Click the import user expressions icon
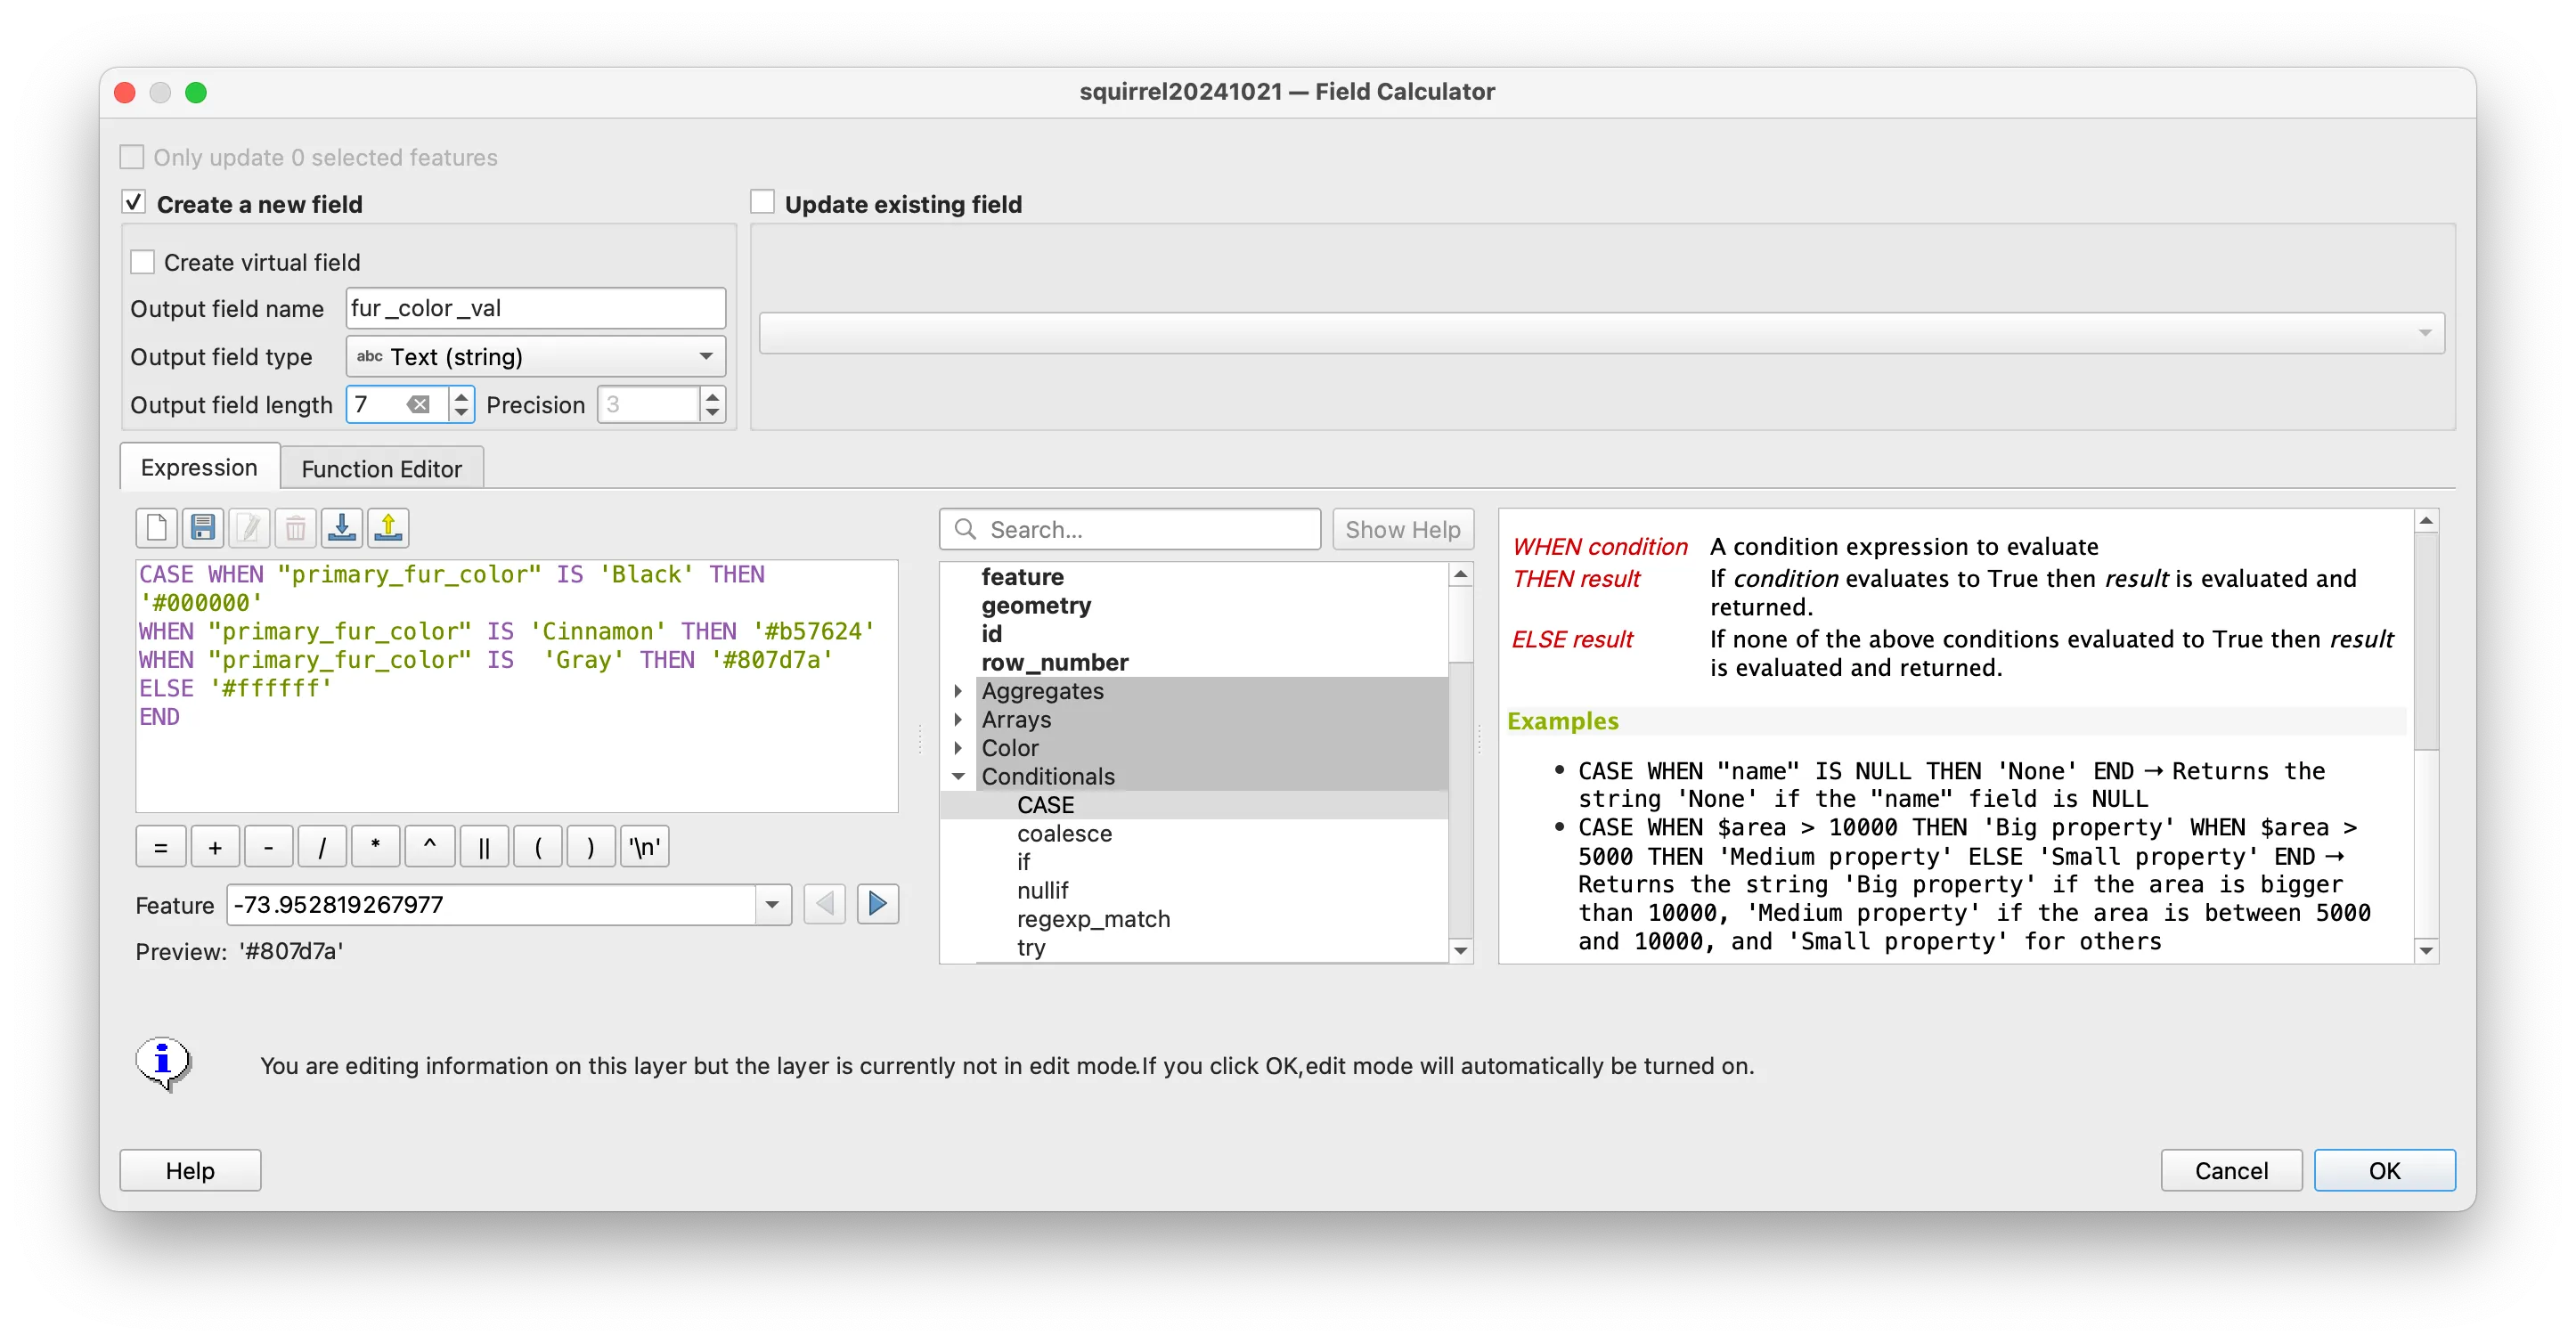Image resolution: width=2576 pixels, height=1343 pixels. (342, 528)
